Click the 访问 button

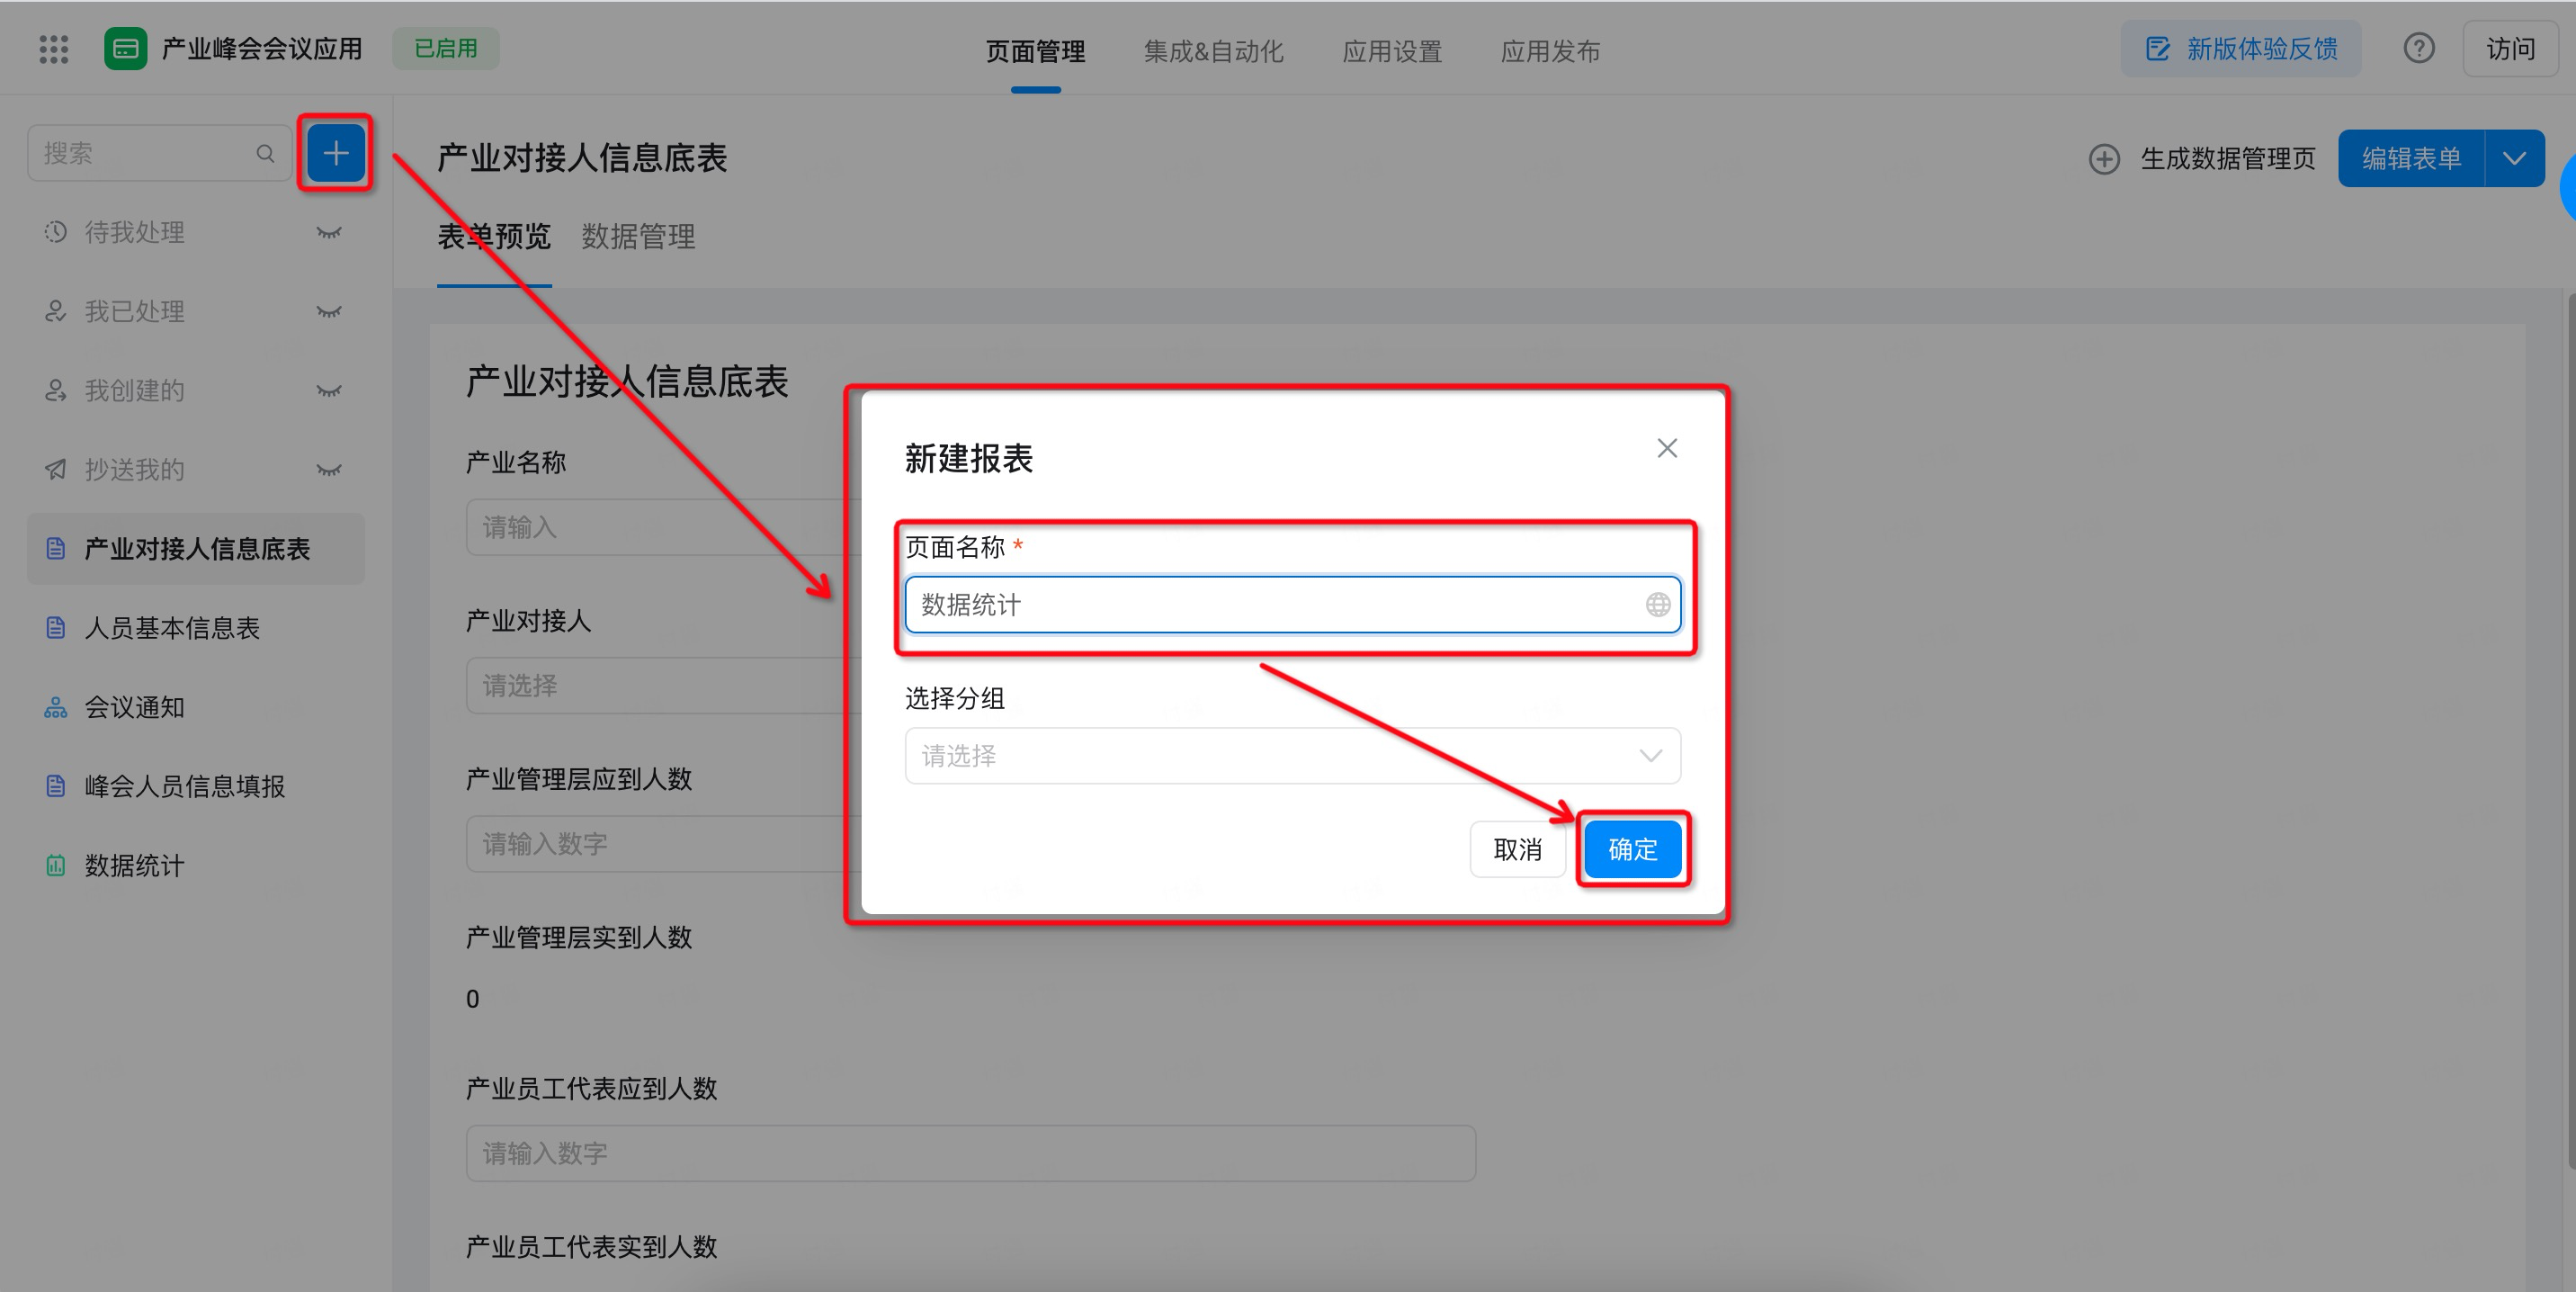(x=2510, y=48)
